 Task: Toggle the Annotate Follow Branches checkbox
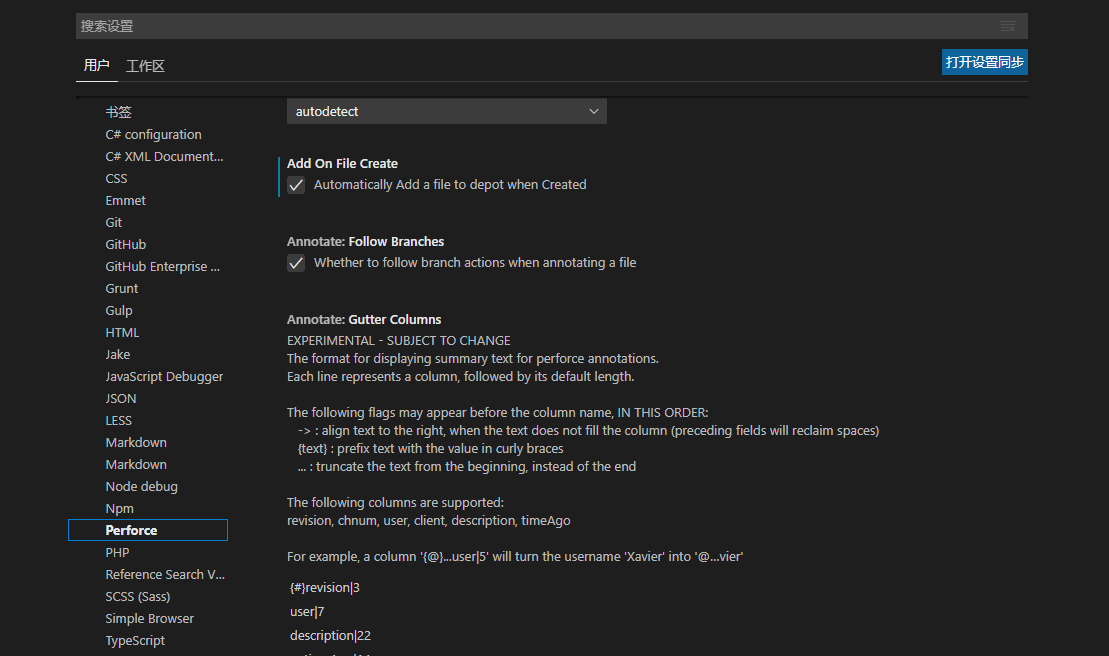pyautogui.click(x=296, y=263)
